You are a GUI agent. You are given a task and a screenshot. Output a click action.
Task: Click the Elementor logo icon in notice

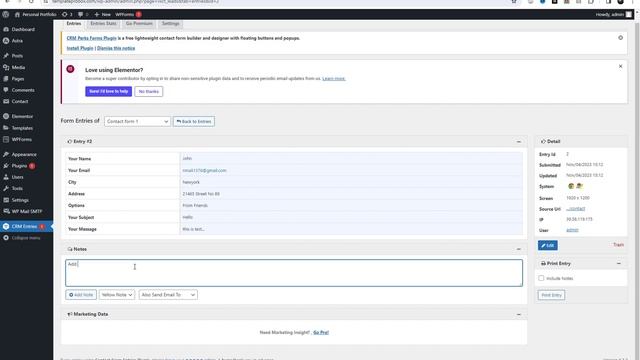(70, 69)
